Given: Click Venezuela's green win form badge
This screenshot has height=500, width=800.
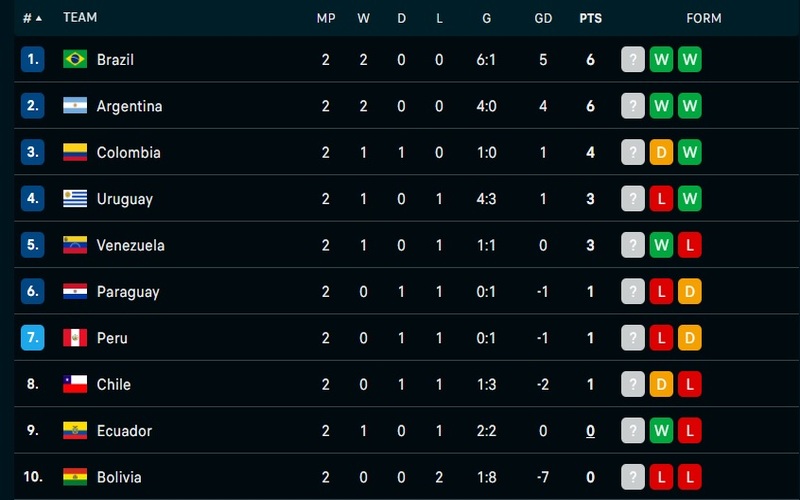Looking at the screenshot, I should [x=661, y=245].
